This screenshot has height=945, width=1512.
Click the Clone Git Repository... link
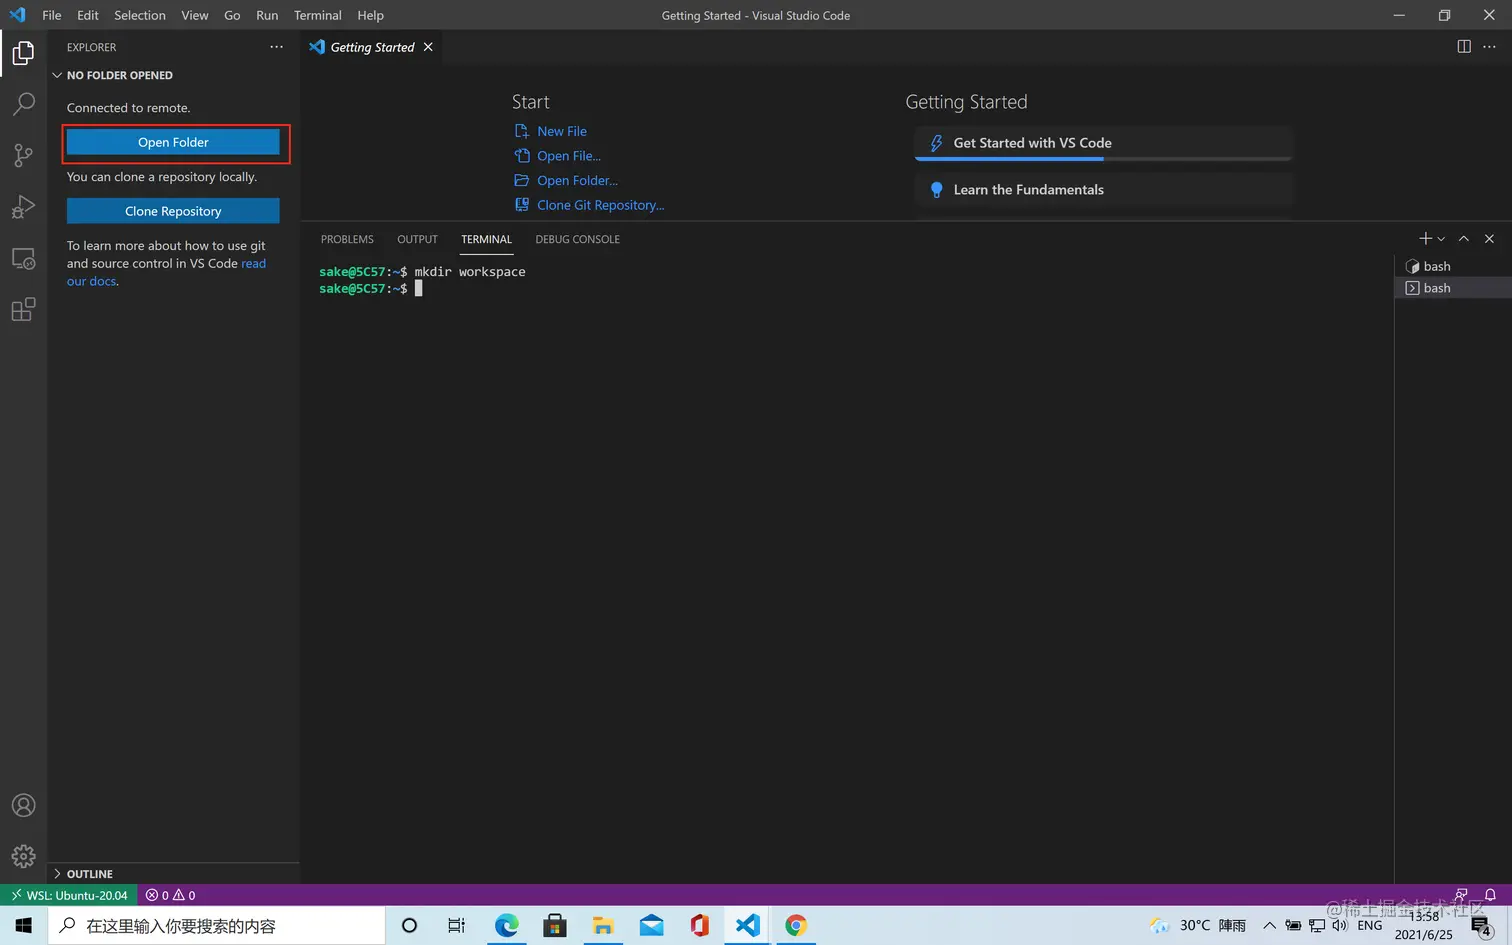[600, 205]
